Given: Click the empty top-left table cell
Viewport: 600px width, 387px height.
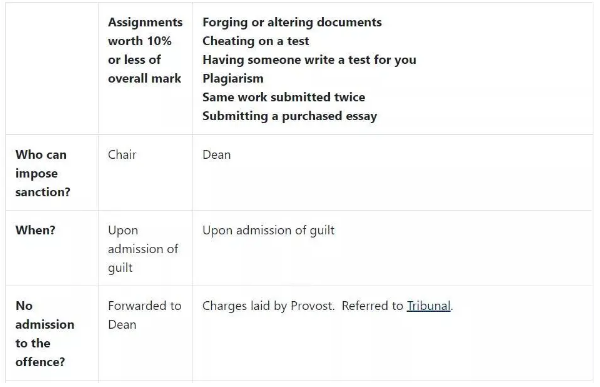Looking at the screenshot, I should [x=52, y=69].
